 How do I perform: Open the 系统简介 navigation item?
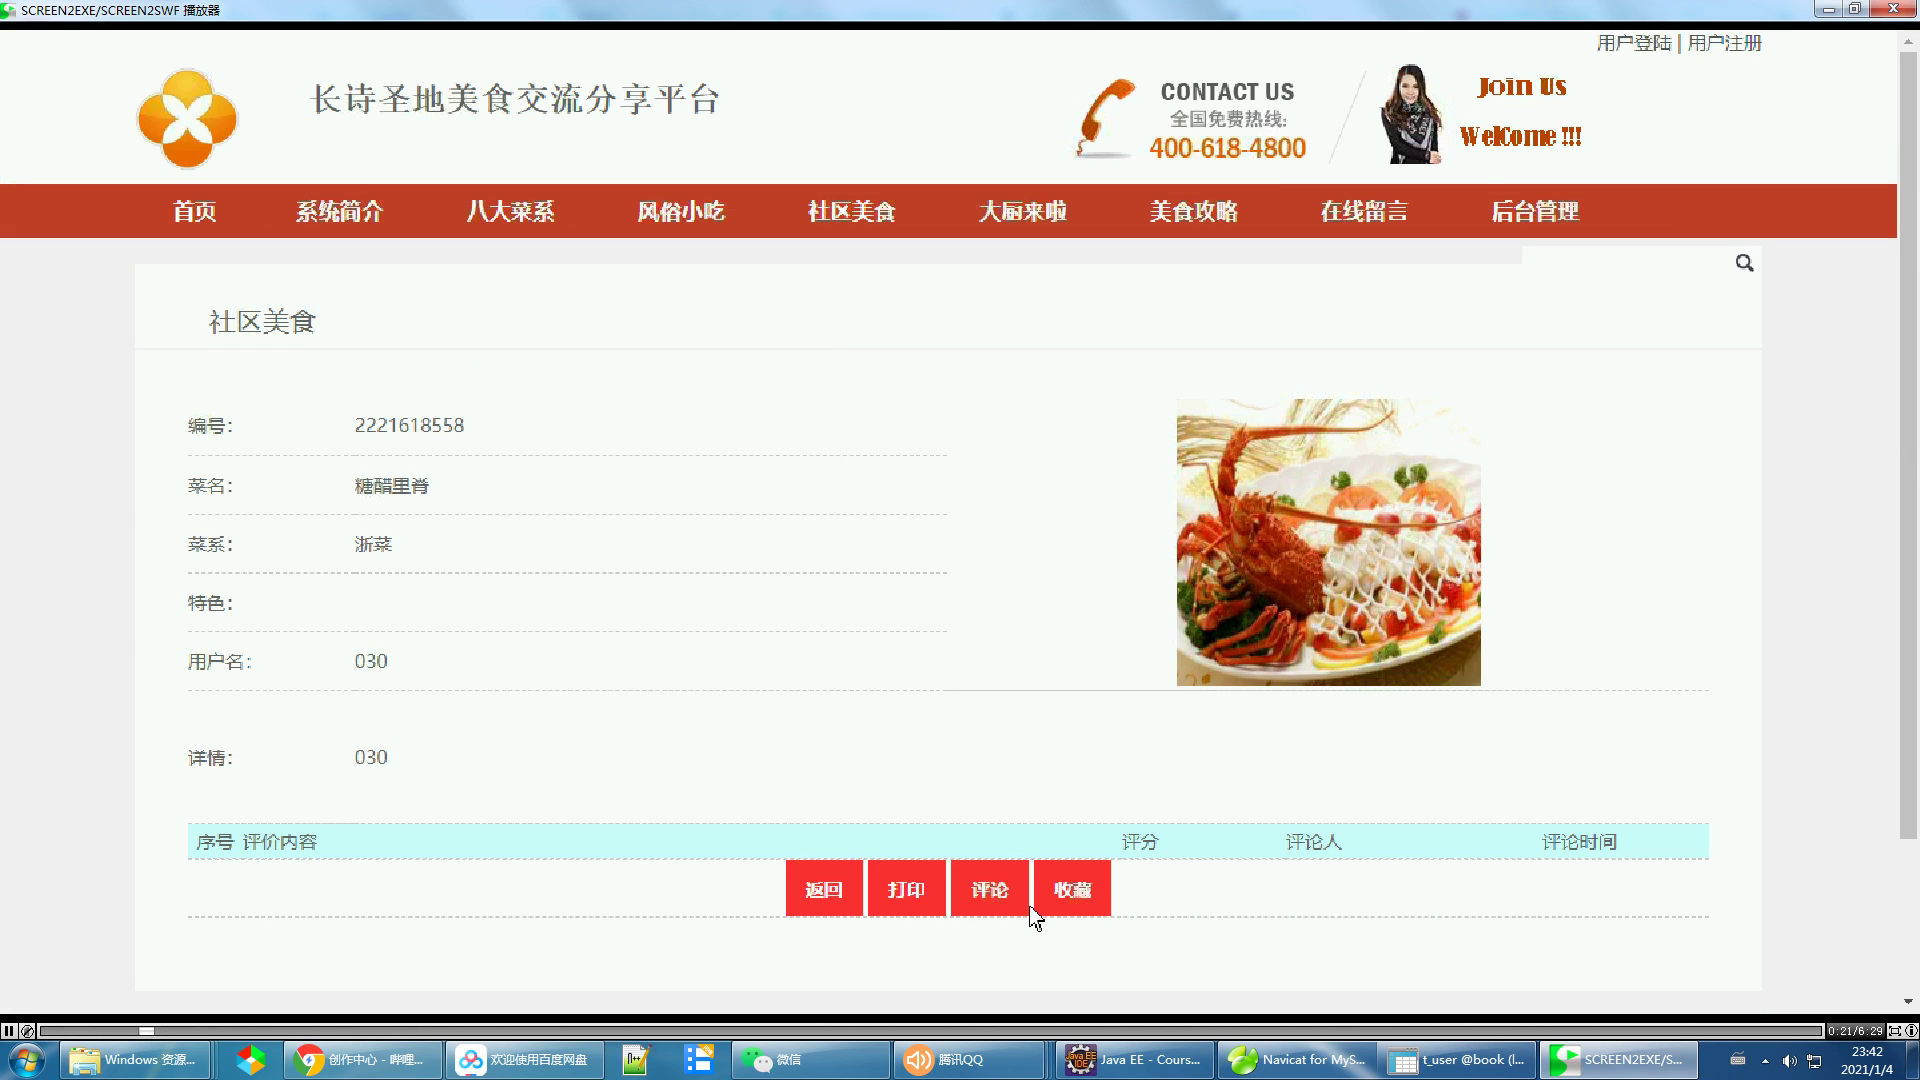[340, 211]
